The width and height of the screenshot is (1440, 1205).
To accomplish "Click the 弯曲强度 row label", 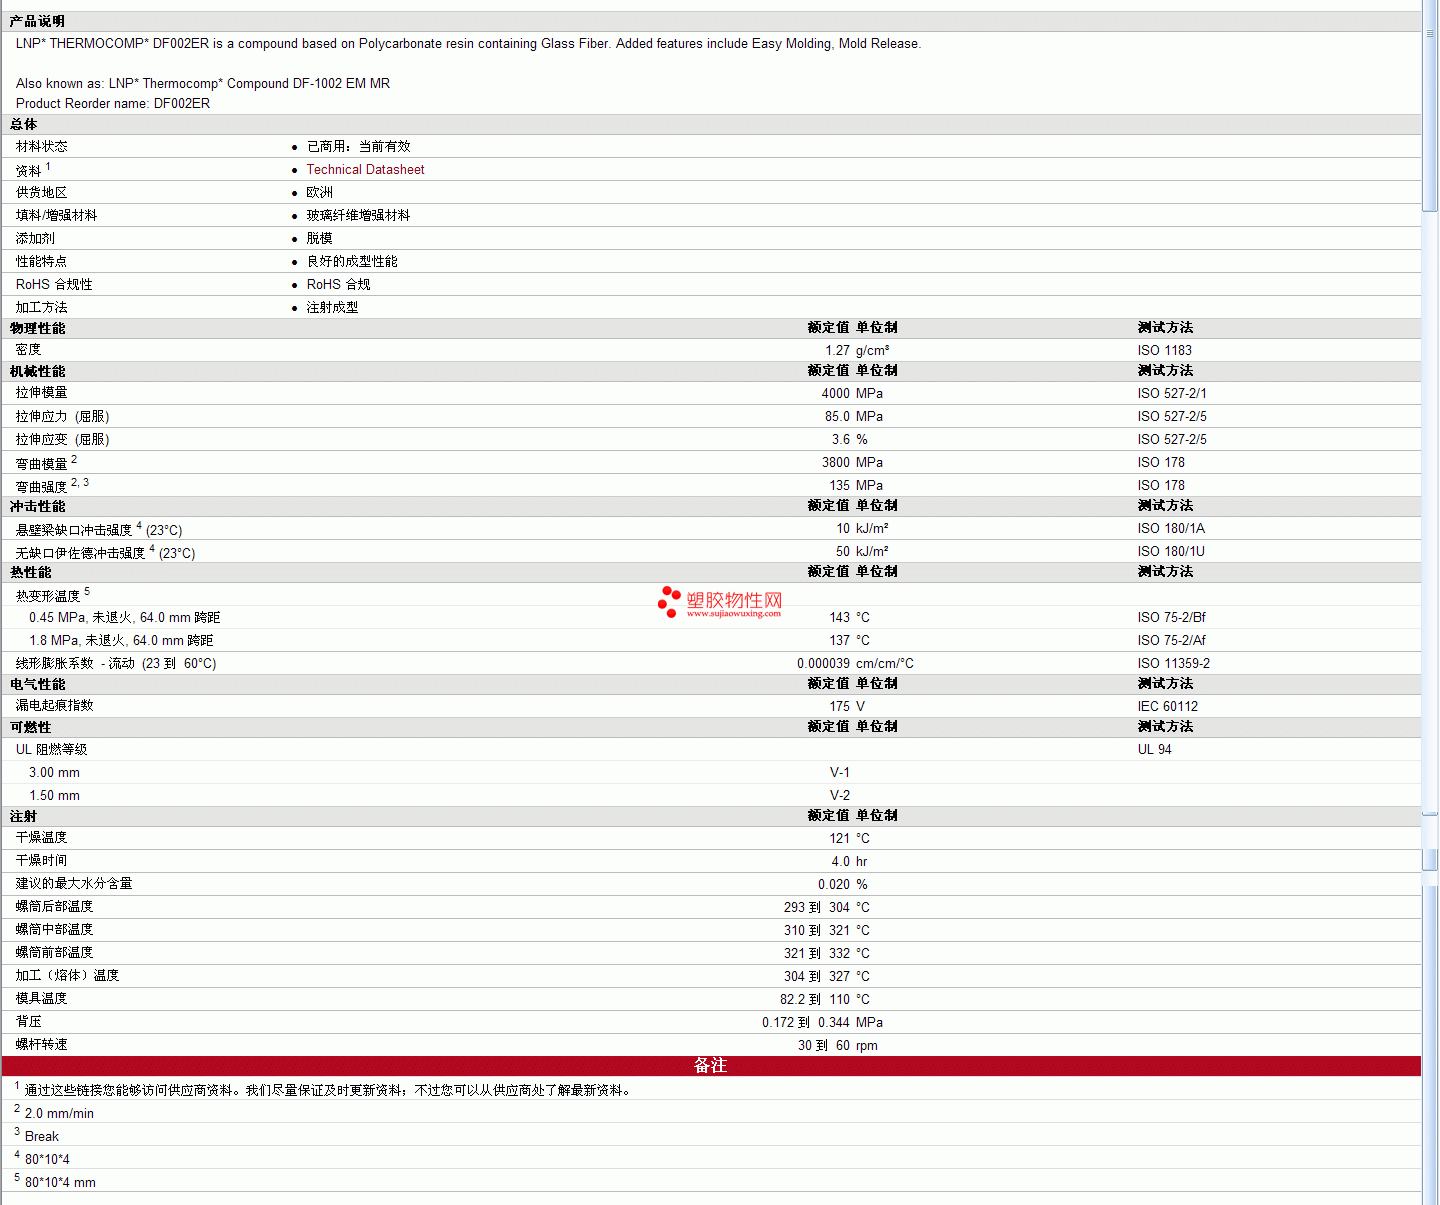I will pos(42,487).
